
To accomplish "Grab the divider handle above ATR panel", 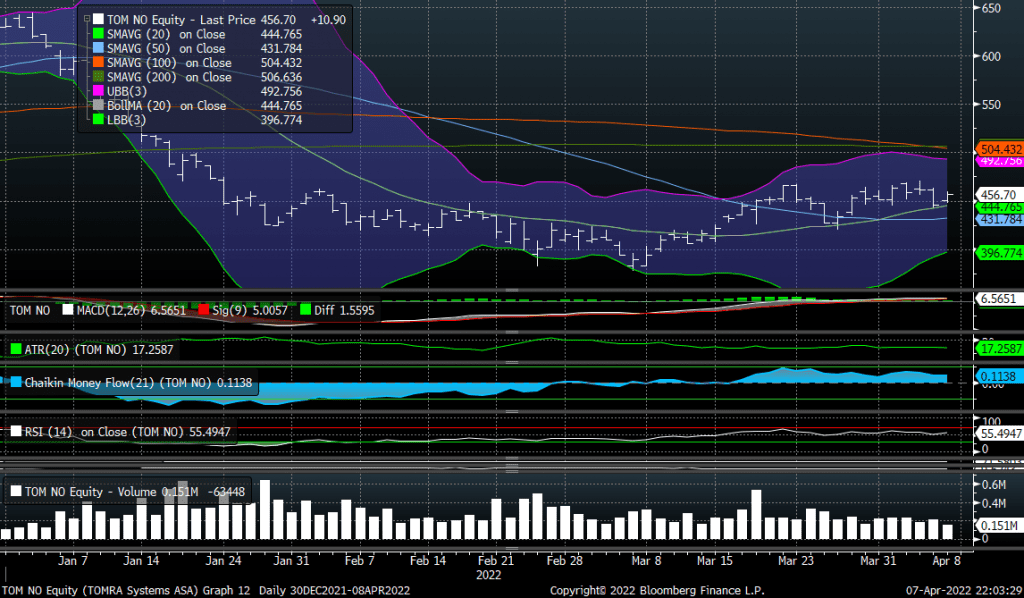I will [511, 332].
